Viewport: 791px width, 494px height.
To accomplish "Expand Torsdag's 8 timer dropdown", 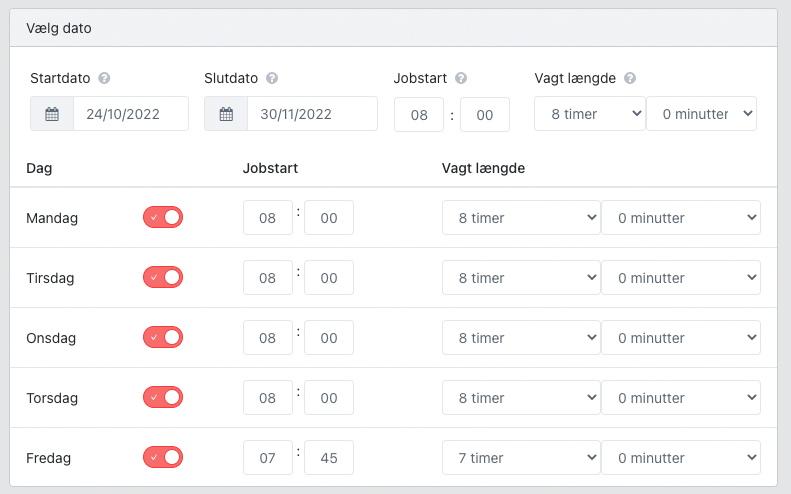I will coord(521,398).
